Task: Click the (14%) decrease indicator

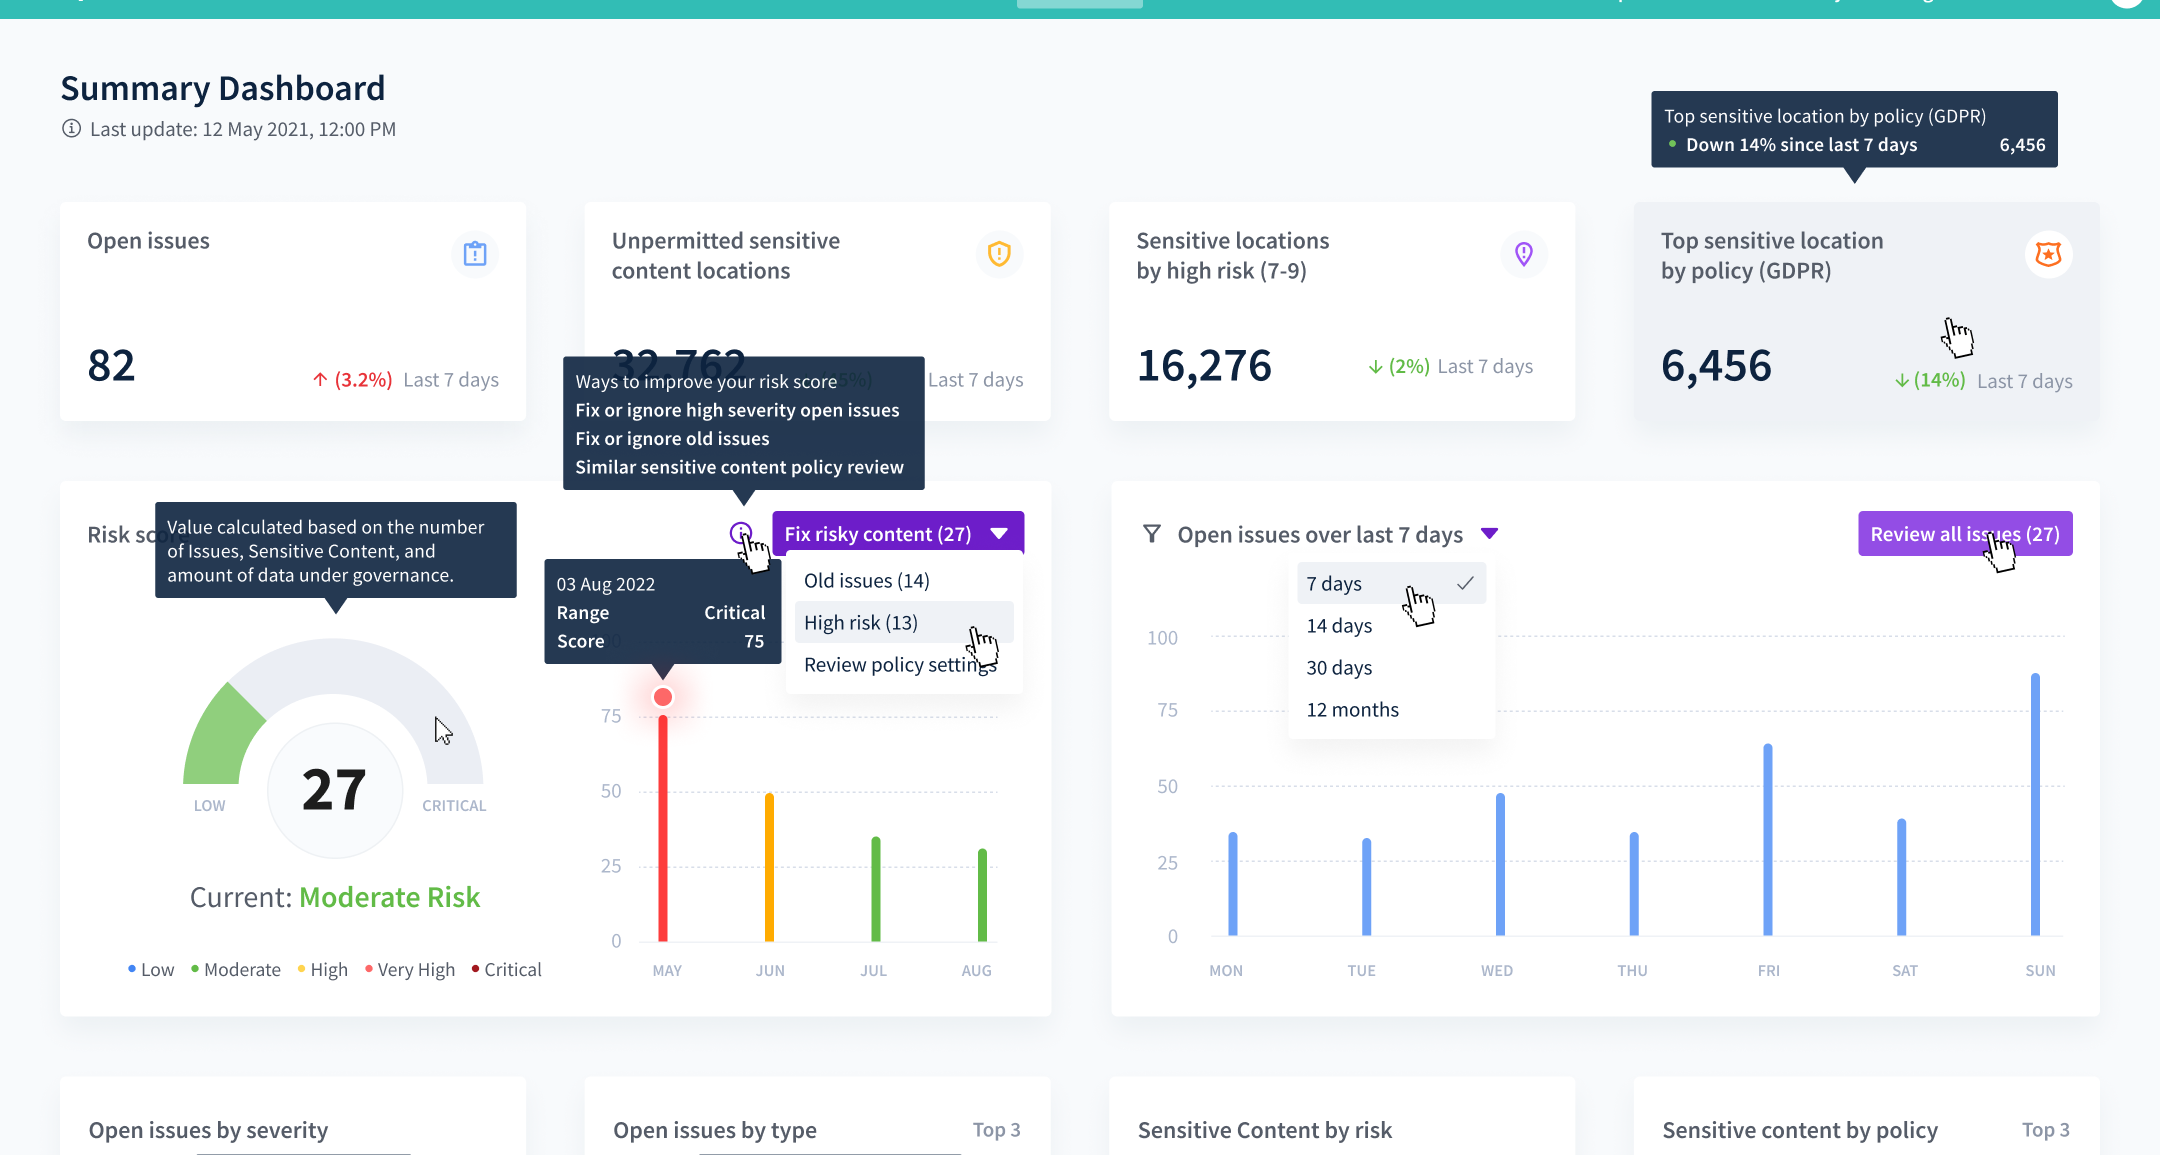Action: click(x=1930, y=380)
